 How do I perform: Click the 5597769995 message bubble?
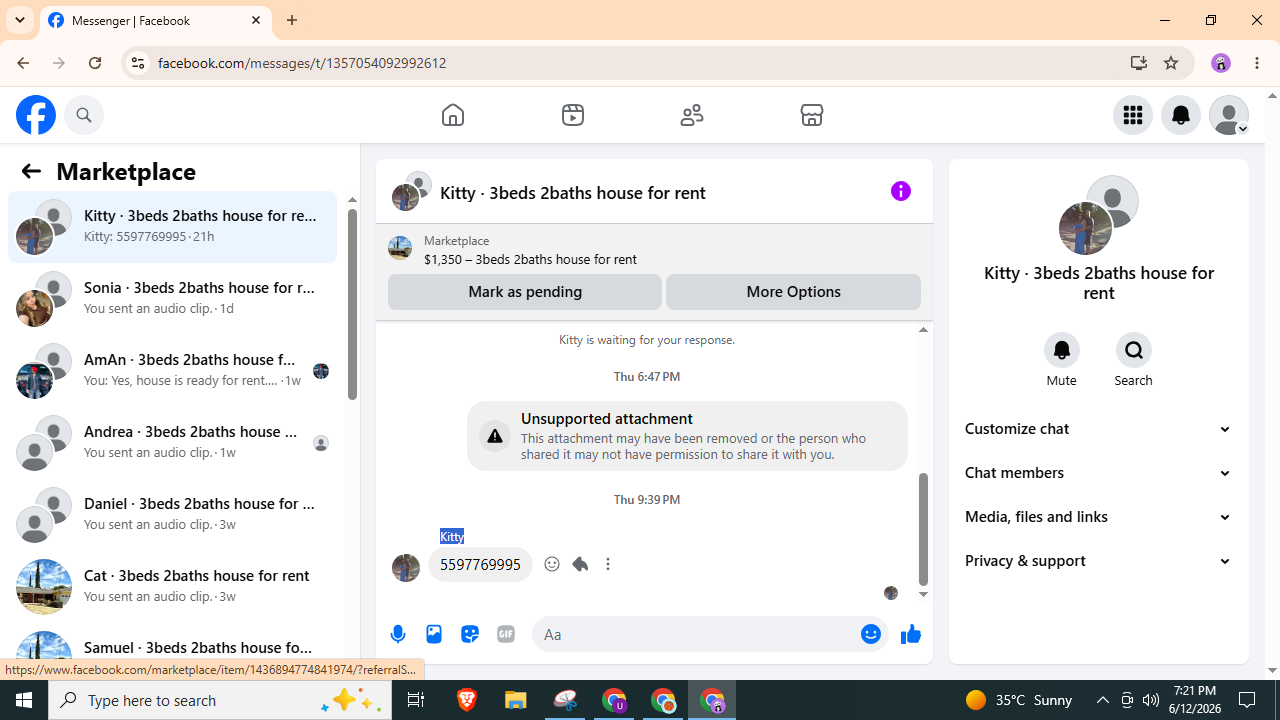tap(480, 565)
